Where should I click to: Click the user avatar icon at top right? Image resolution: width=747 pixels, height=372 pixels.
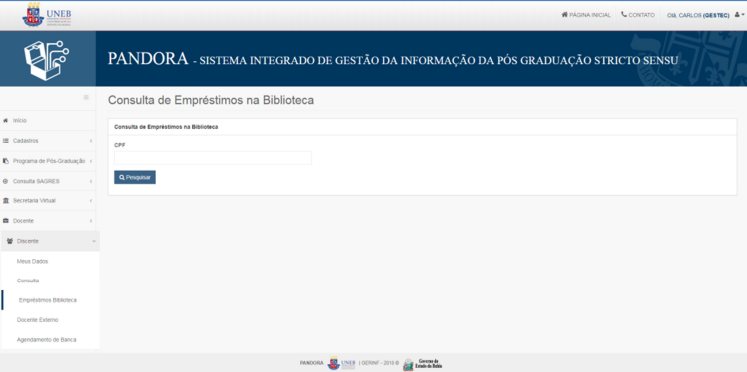click(737, 15)
